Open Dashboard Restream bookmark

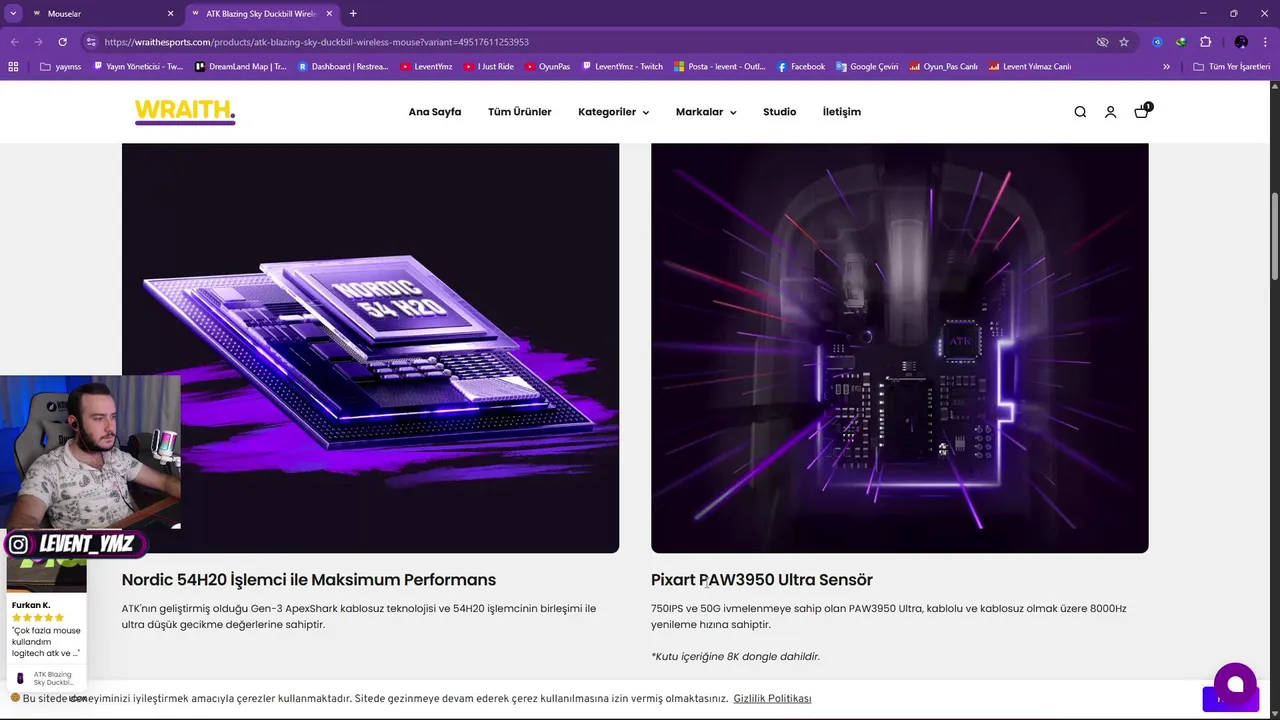(343, 67)
